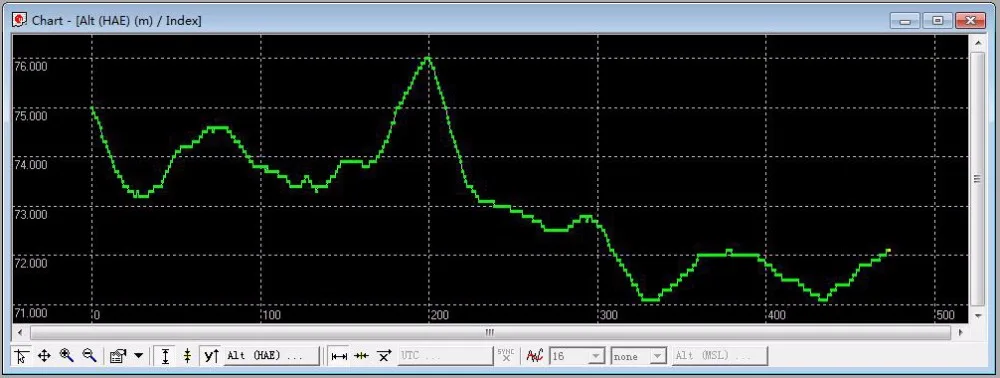Open the UTC variable selector
The image size is (1000, 378).
445,356
